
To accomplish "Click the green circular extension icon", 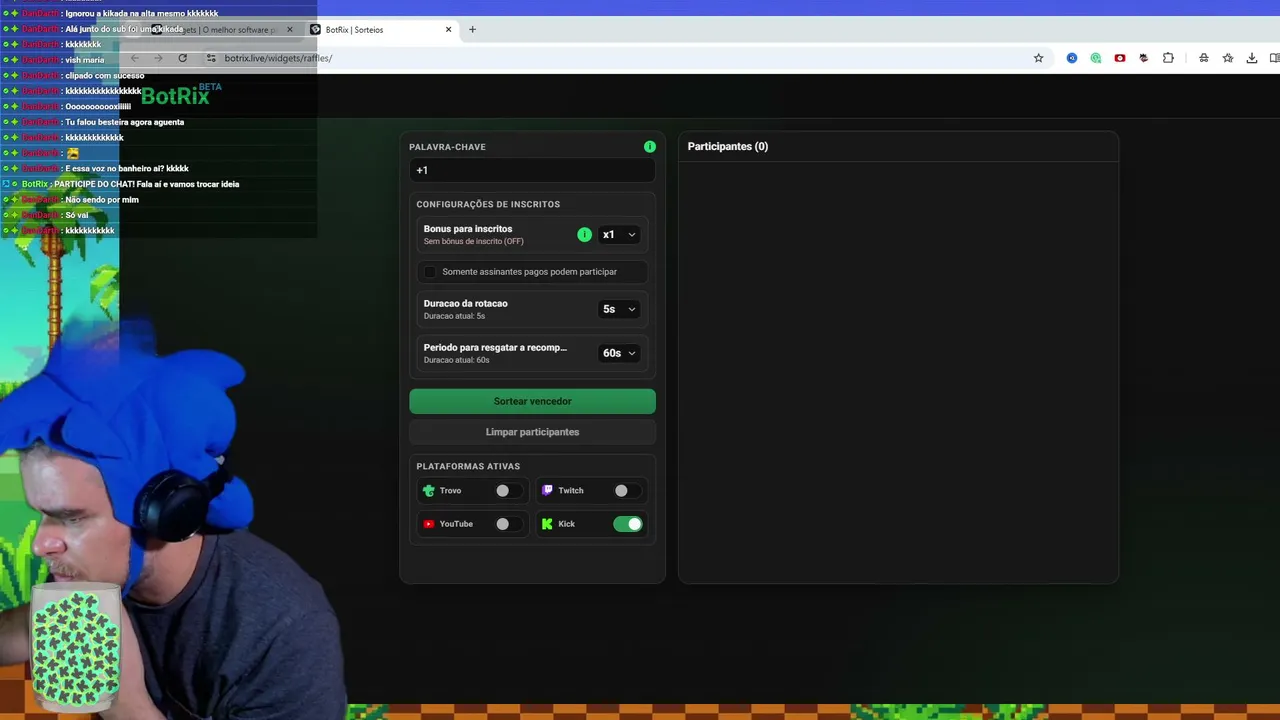I will [1096, 58].
